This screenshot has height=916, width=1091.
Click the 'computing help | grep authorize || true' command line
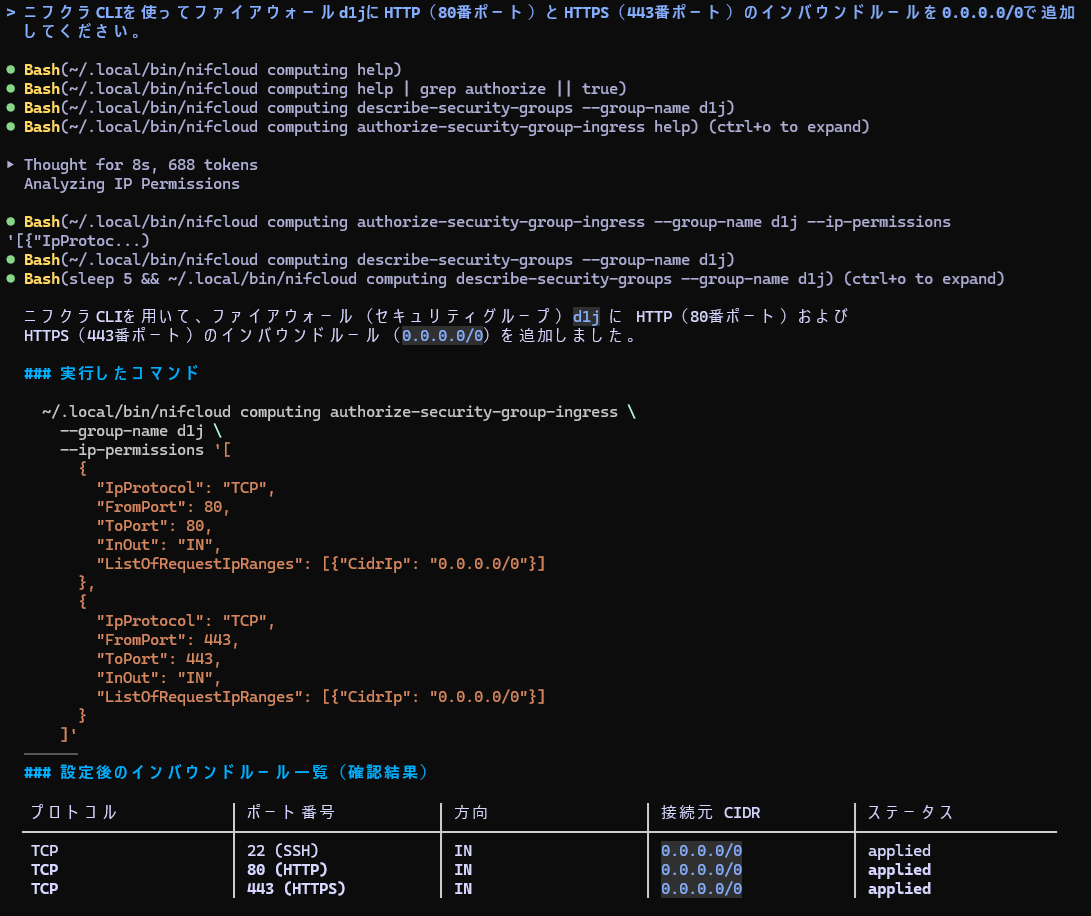[325, 88]
